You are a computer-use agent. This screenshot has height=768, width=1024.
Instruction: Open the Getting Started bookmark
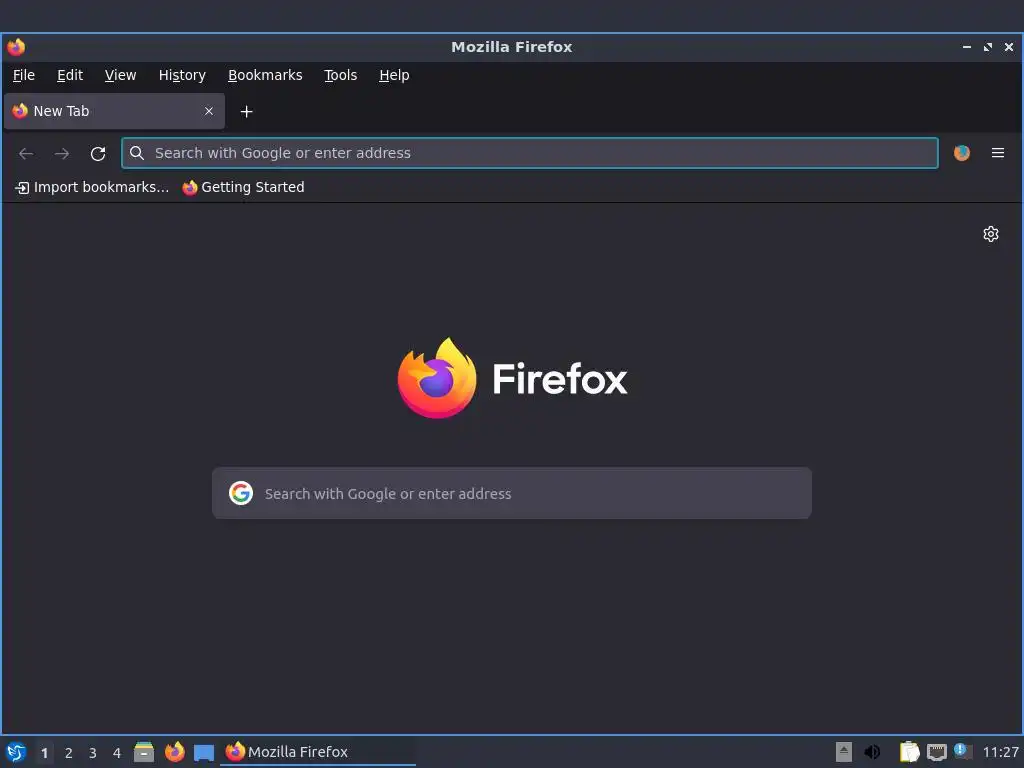[x=243, y=187]
